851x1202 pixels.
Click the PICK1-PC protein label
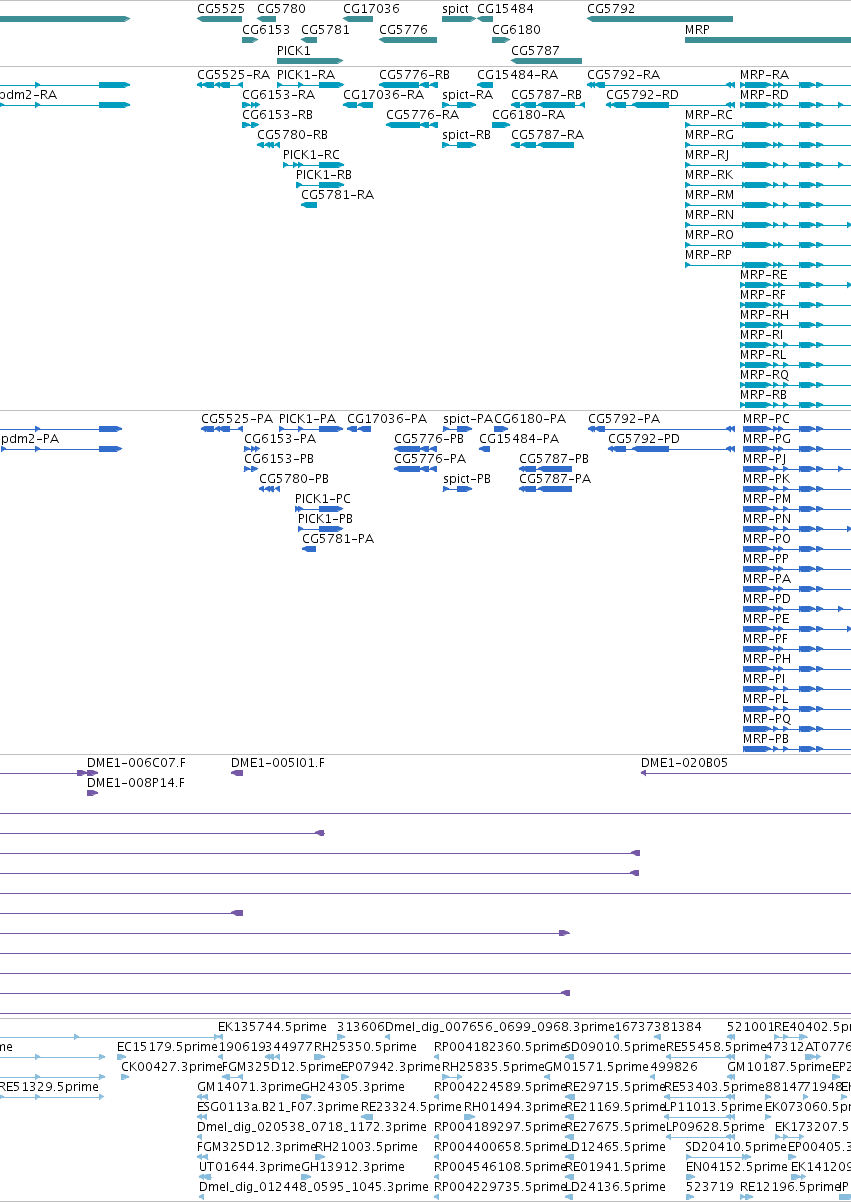[323, 499]
